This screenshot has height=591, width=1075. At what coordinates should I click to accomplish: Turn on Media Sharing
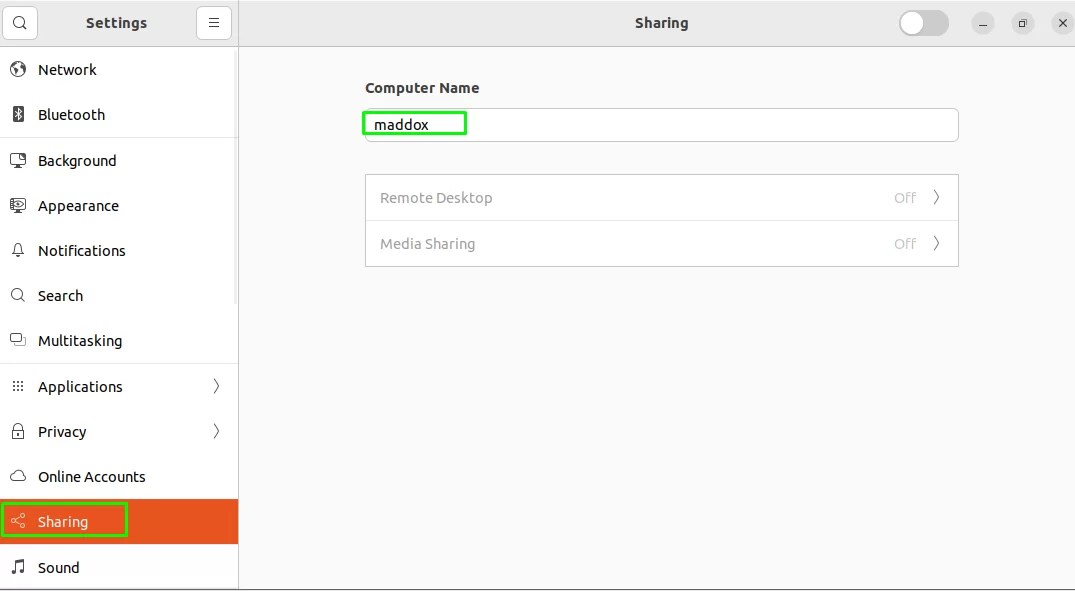point(660,243)
